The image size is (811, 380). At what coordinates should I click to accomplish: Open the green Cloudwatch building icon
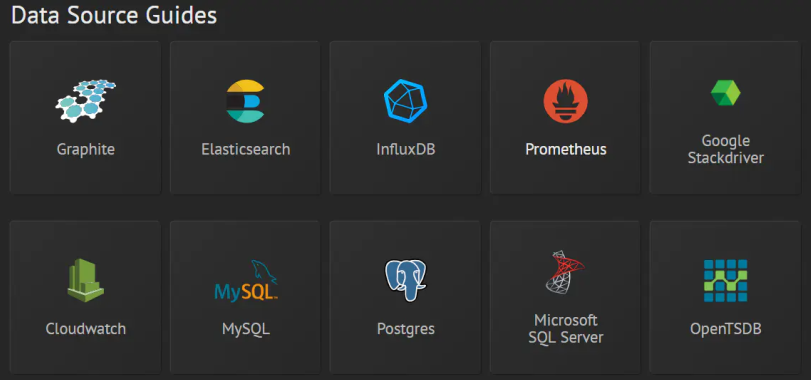pyautogui.click(x=85, y=280)
